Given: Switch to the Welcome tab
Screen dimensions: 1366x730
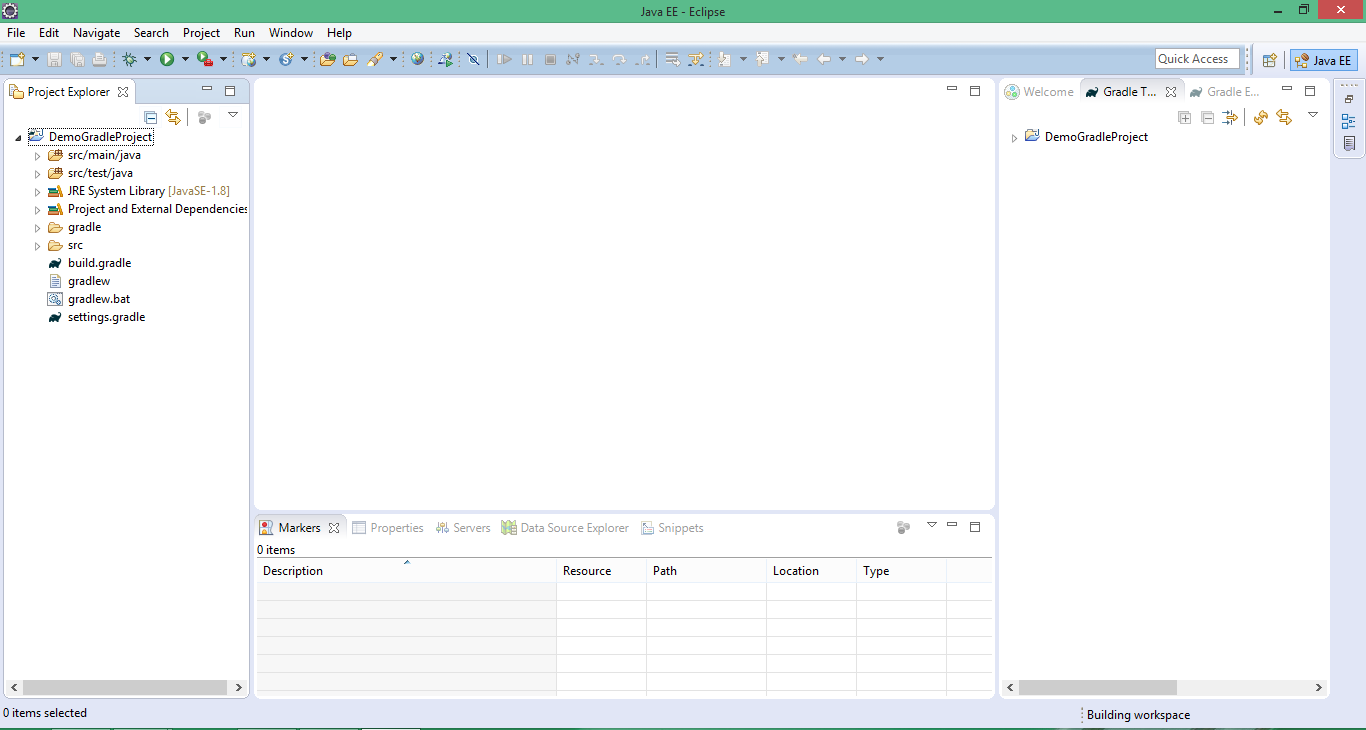Looking at the screenshot, I should coord(1039,92).
